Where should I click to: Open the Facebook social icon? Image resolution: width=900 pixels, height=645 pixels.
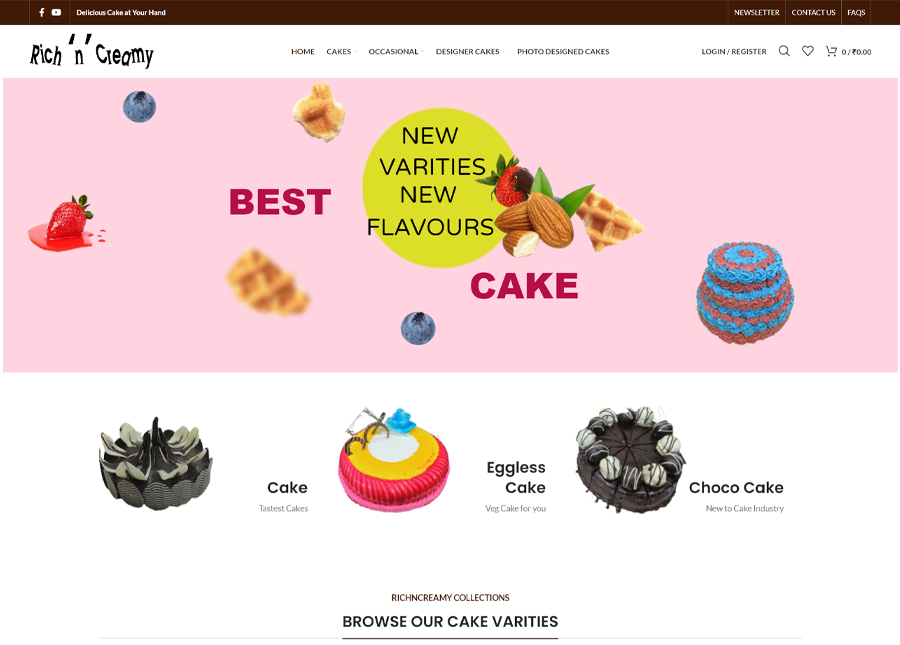(x=41, y=12)
